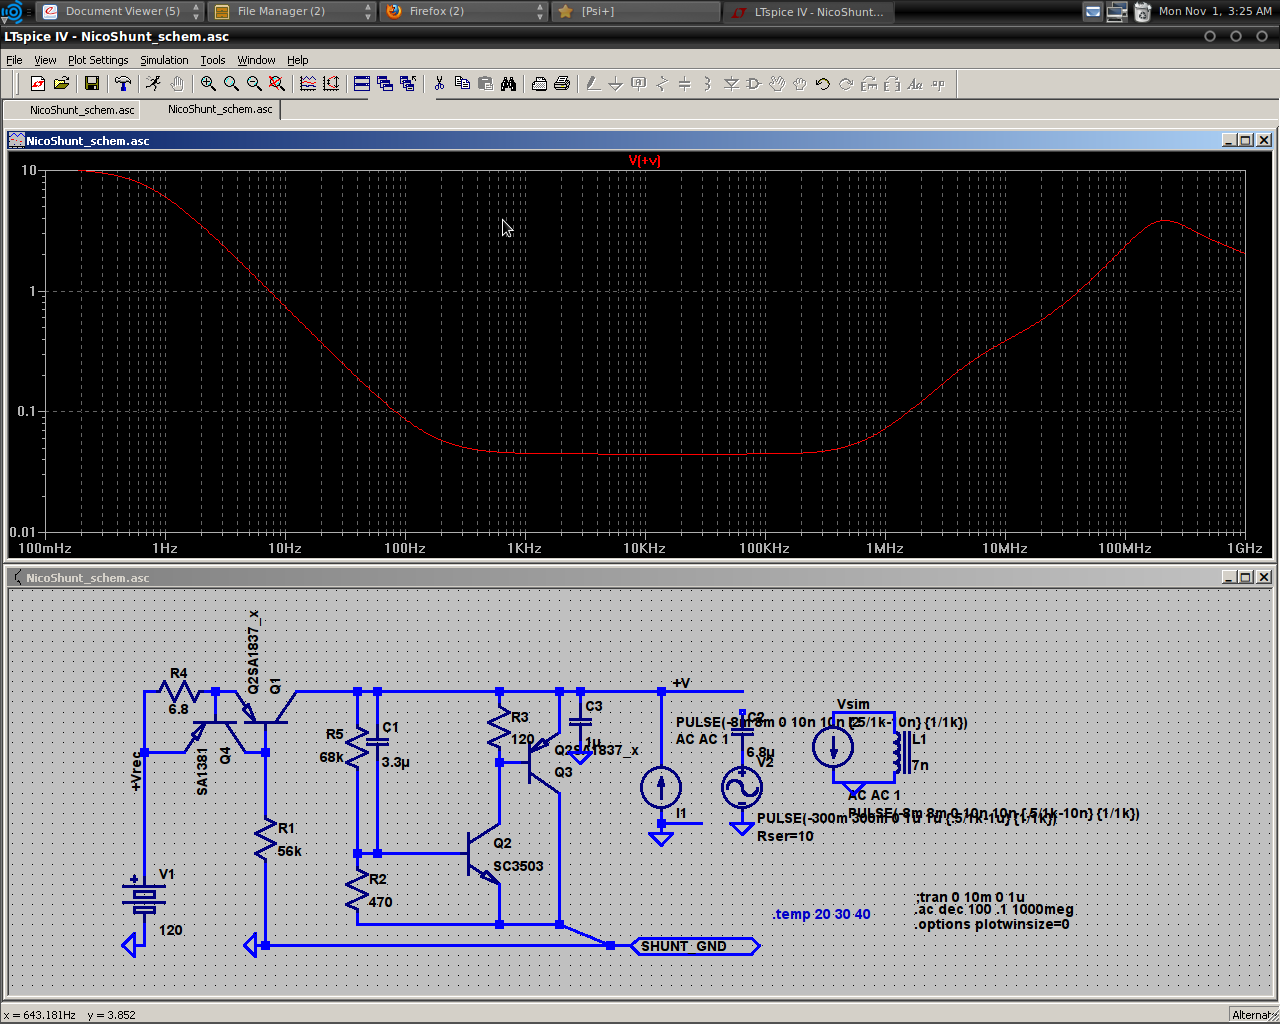Viewport: 1280px width, 1024px height.
Task: Select the Text 'Aa' tool icon
Action: (915, 84)
